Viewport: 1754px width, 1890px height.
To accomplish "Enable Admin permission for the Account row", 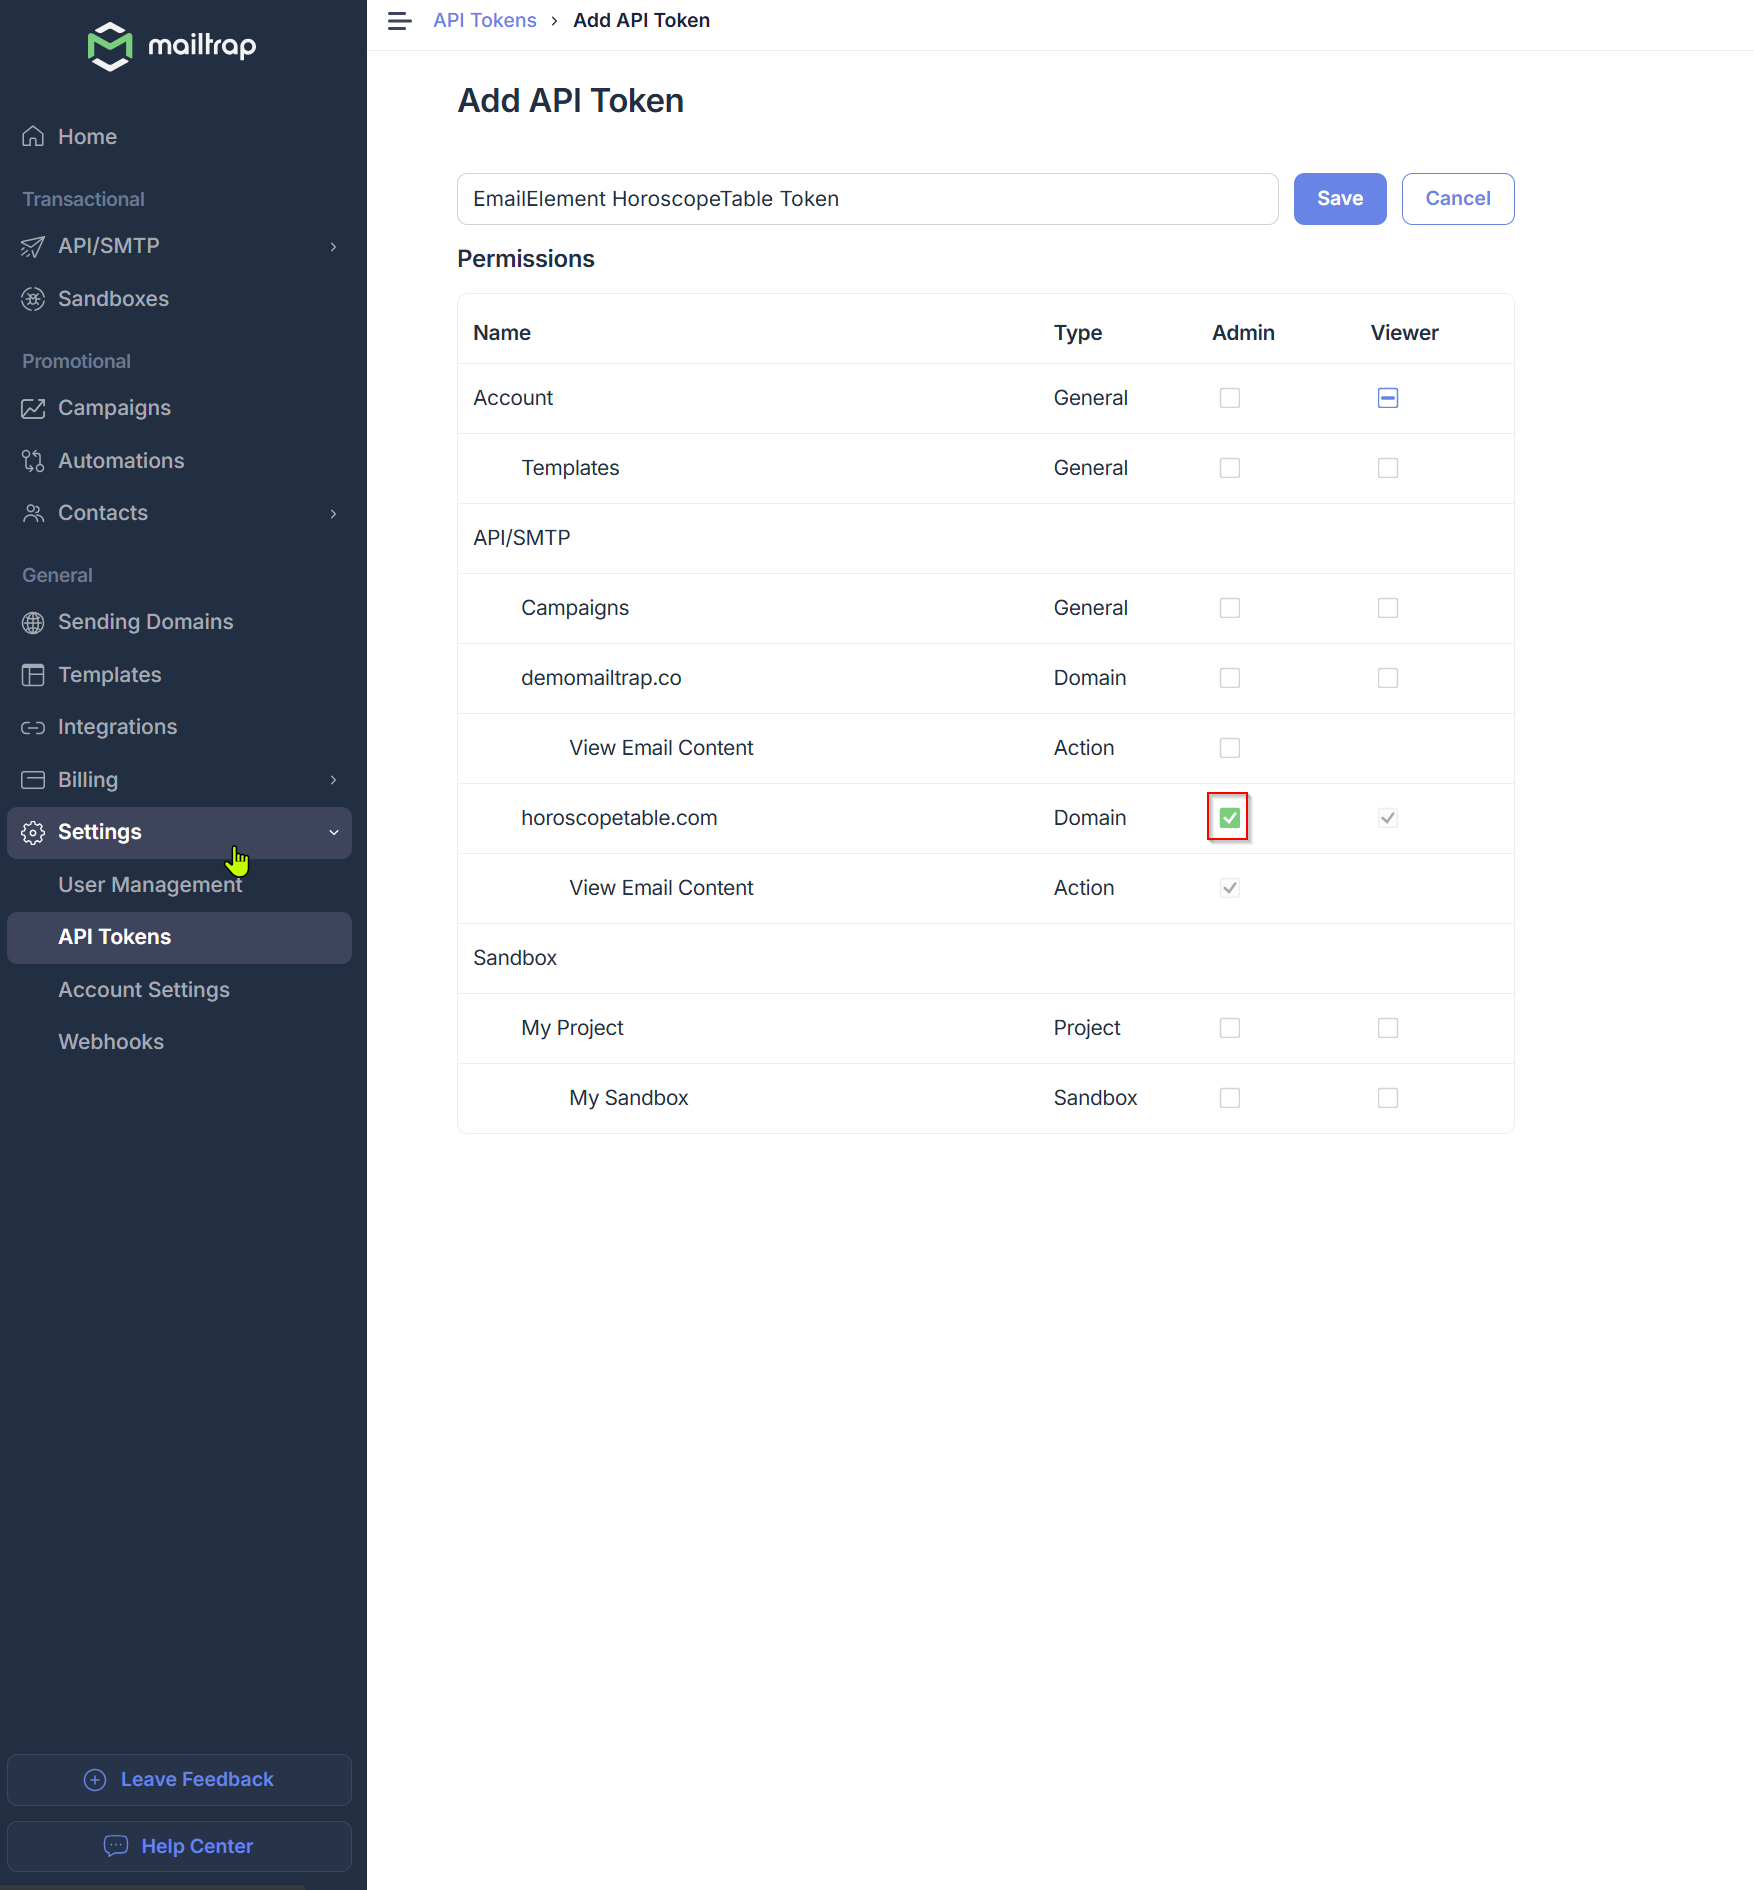I will [1229, 398].
